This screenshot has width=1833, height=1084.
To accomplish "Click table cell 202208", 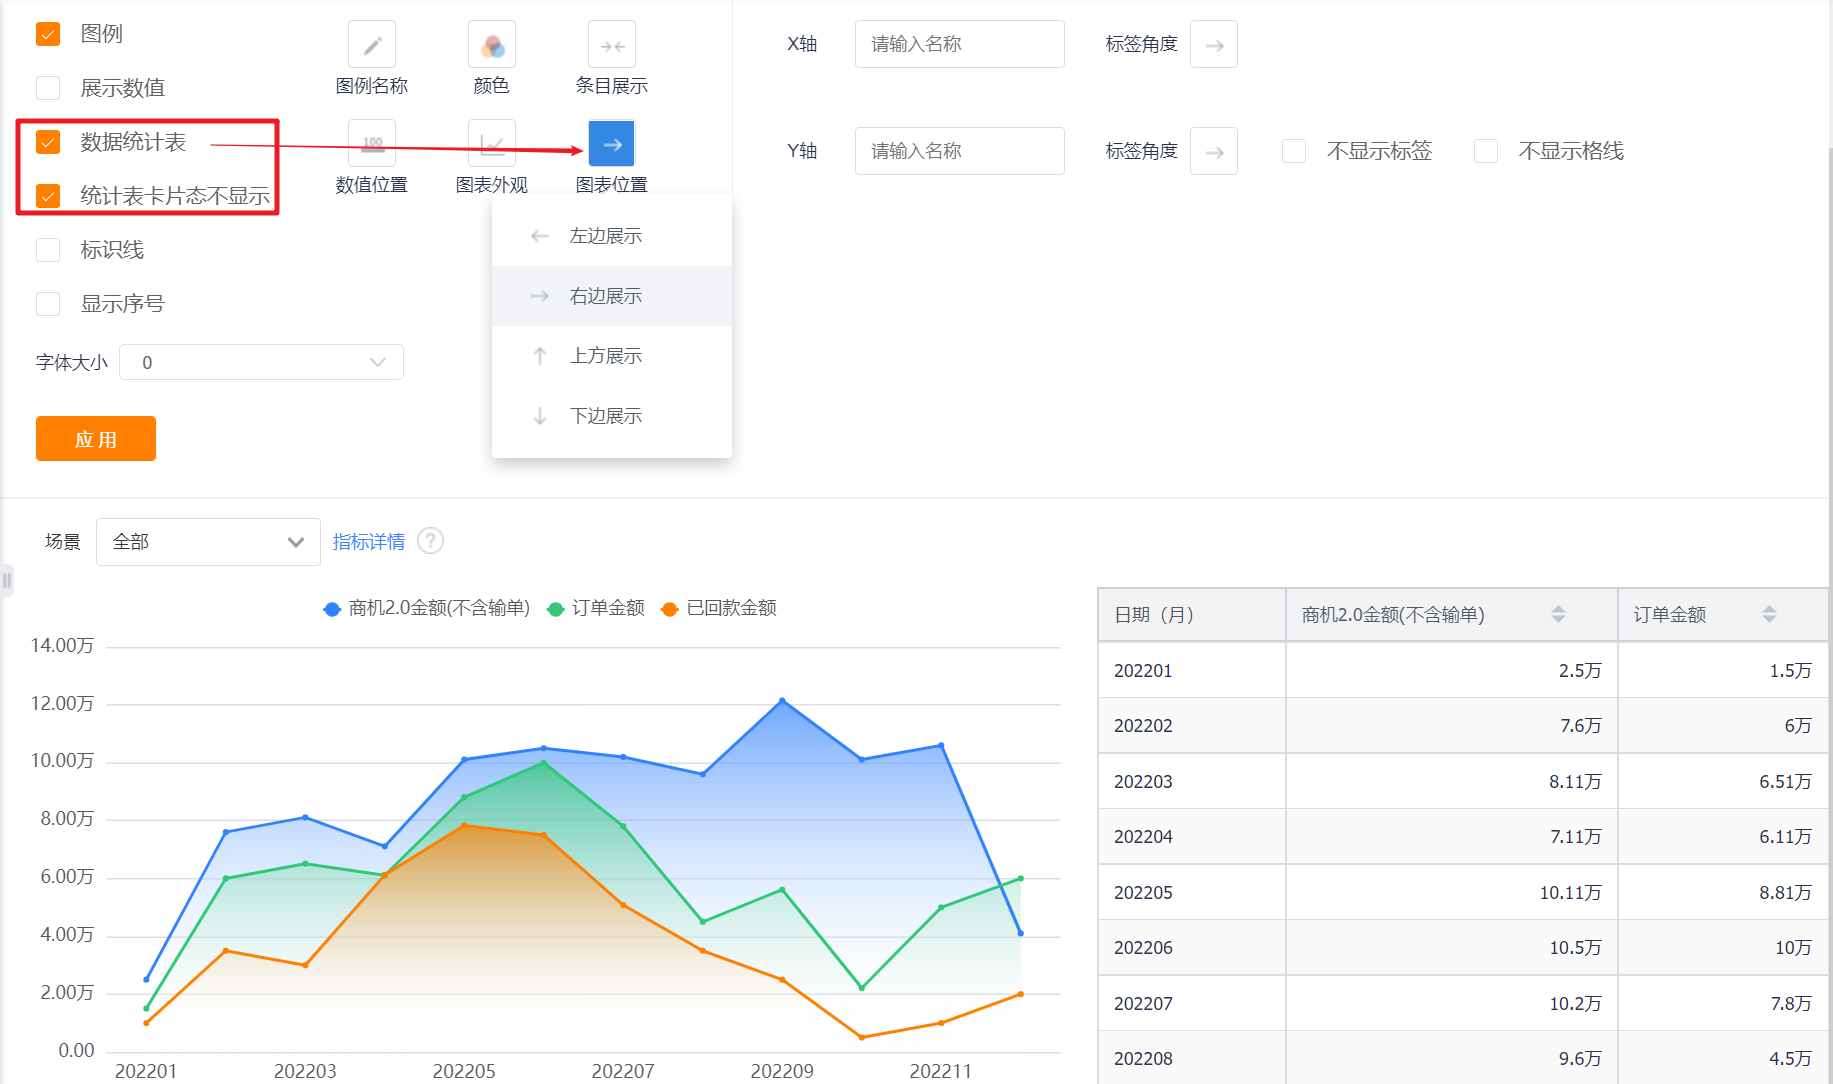I will [1192, 1058].
